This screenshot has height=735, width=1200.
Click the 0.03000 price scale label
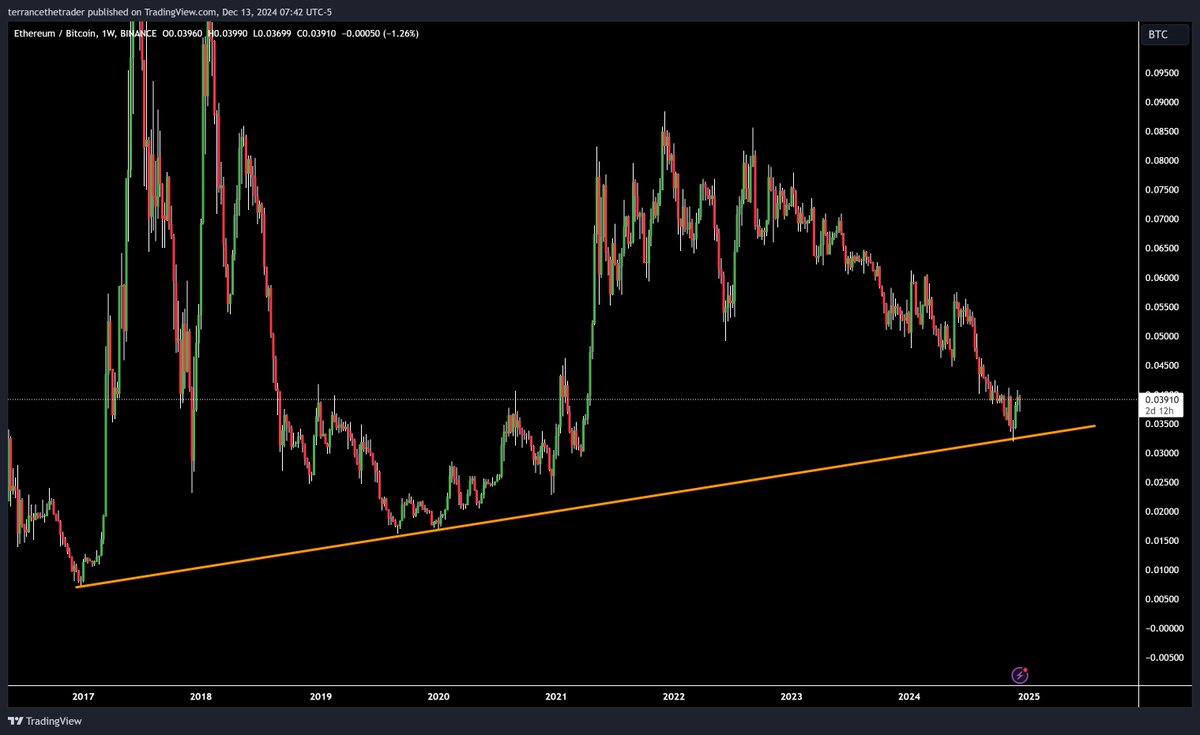(x=1164, y=453)
